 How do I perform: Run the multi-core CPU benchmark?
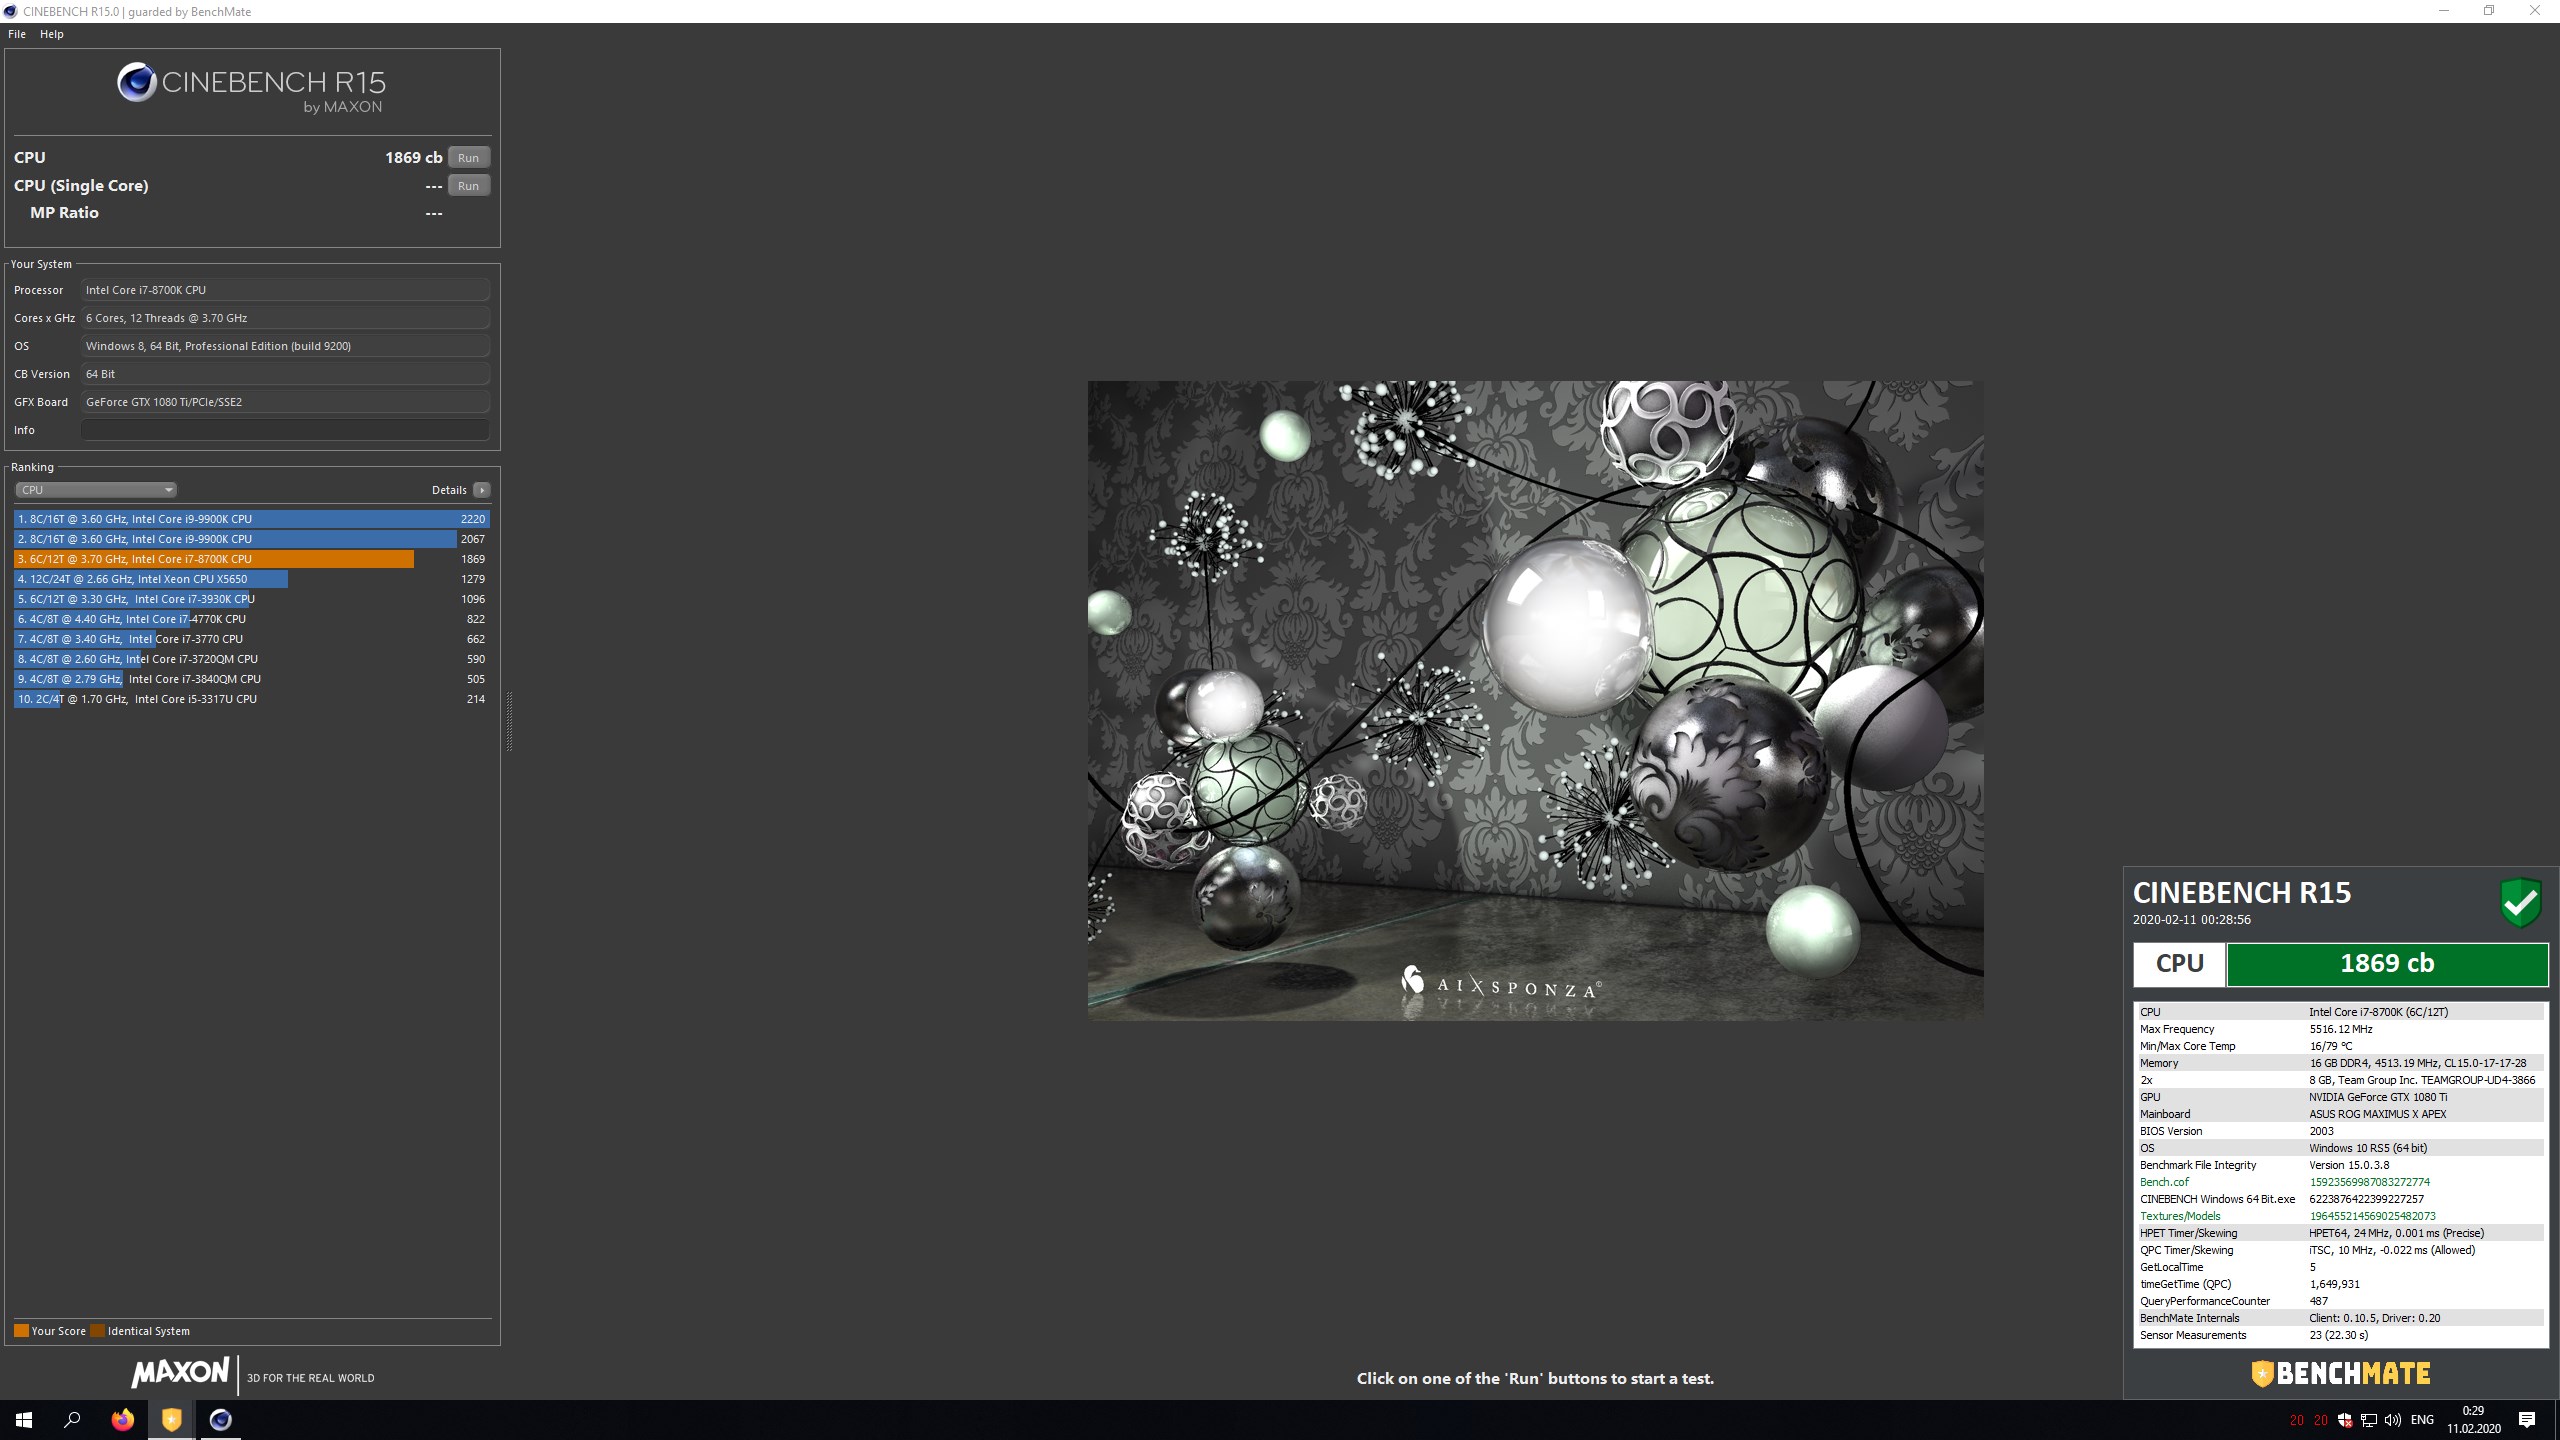468,158
